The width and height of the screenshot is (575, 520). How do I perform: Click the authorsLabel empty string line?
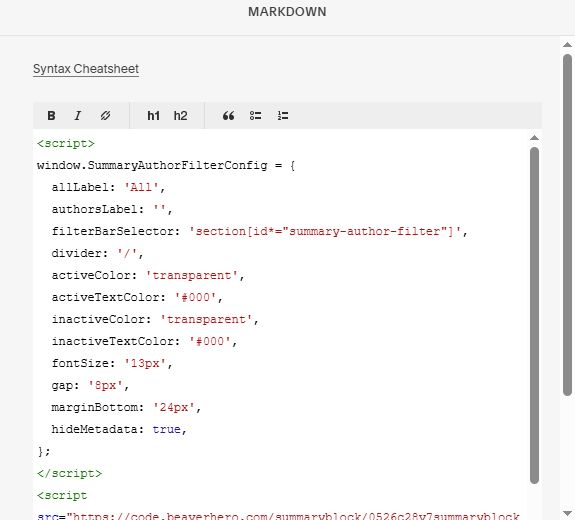click(x=112, y=209)
